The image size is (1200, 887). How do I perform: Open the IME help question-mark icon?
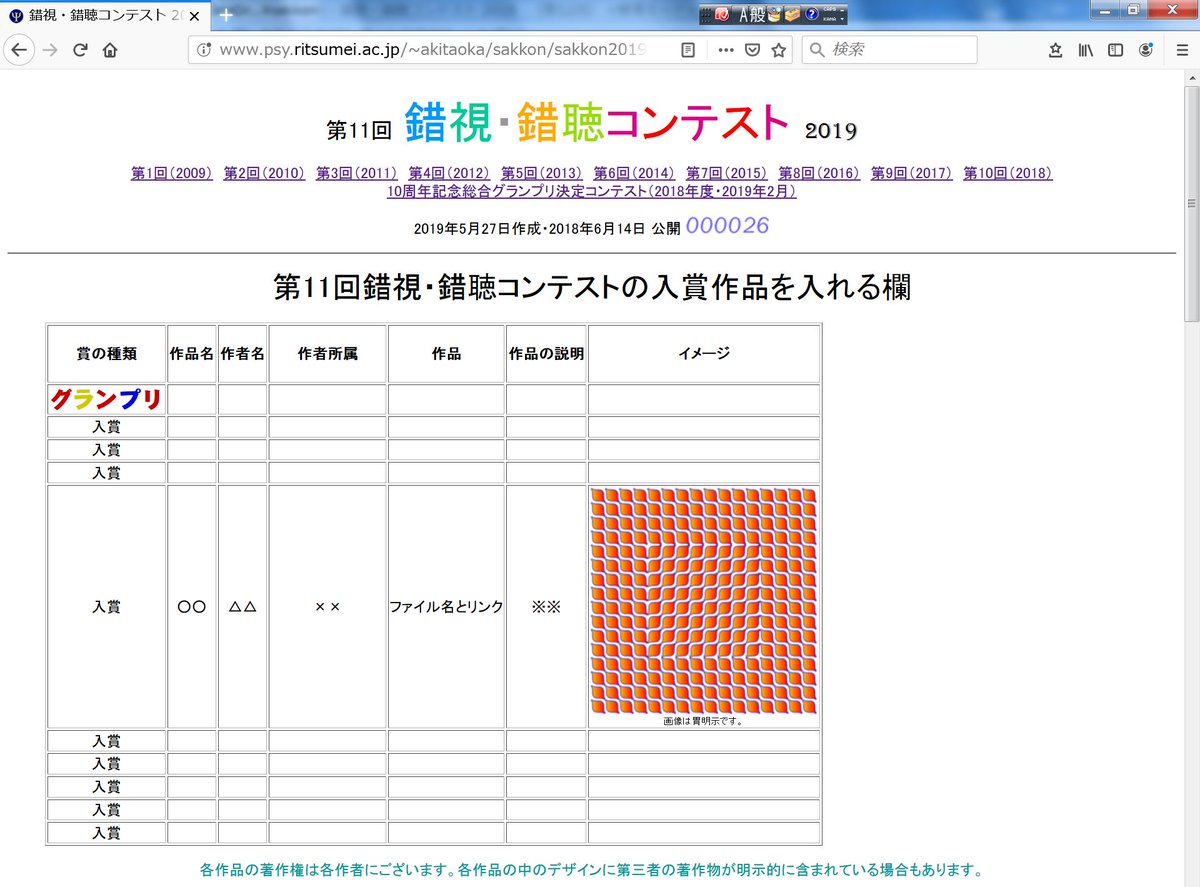[x=811, y=15]
